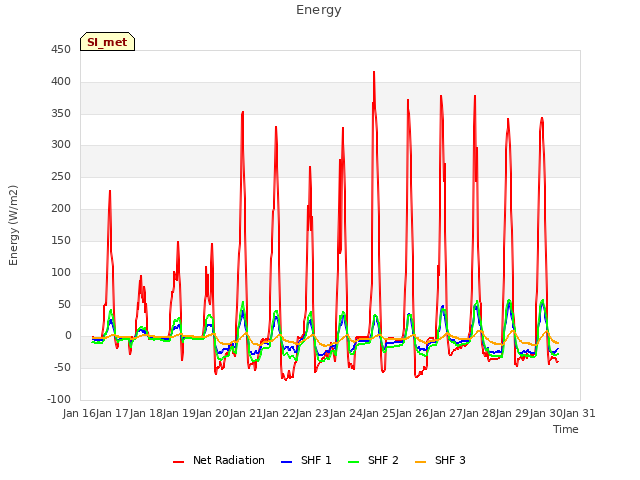
Task: Click the Jan 23 x-axis date
Action: (312, 414)
